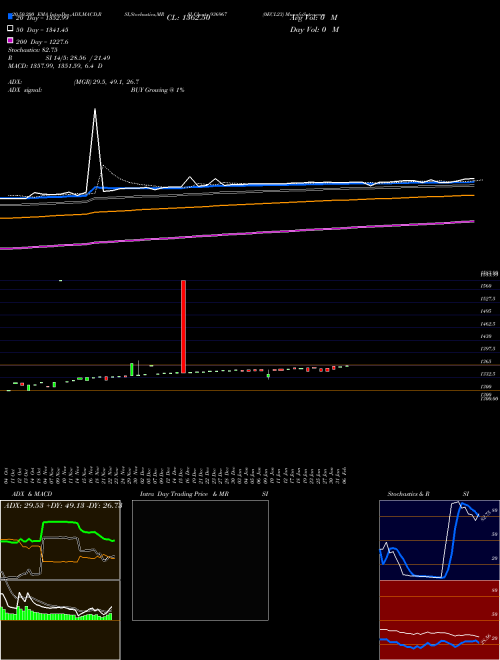The height and width of the screenshot is (660, 500).
Task: Click the 'CL: 1362.50' closing price label
Action: [x=188, y=18]
